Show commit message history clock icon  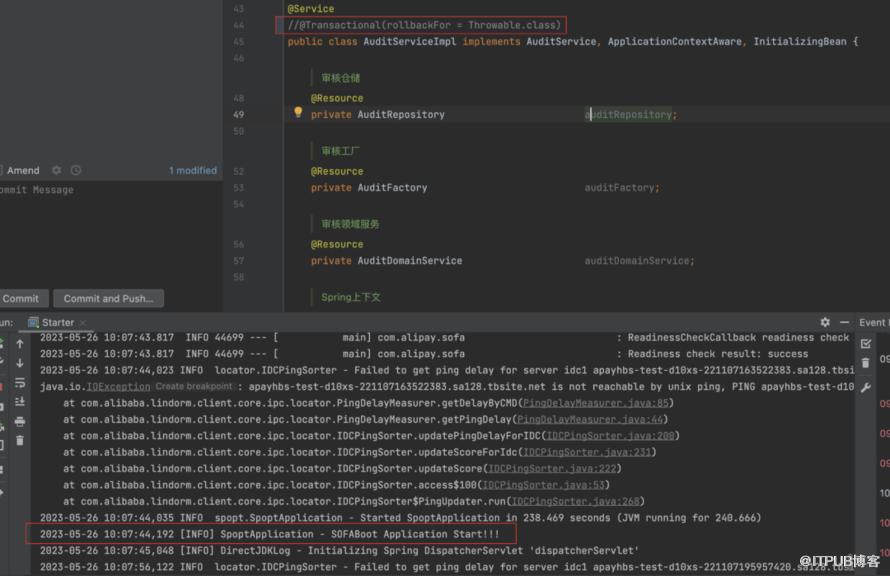[76, 171]
